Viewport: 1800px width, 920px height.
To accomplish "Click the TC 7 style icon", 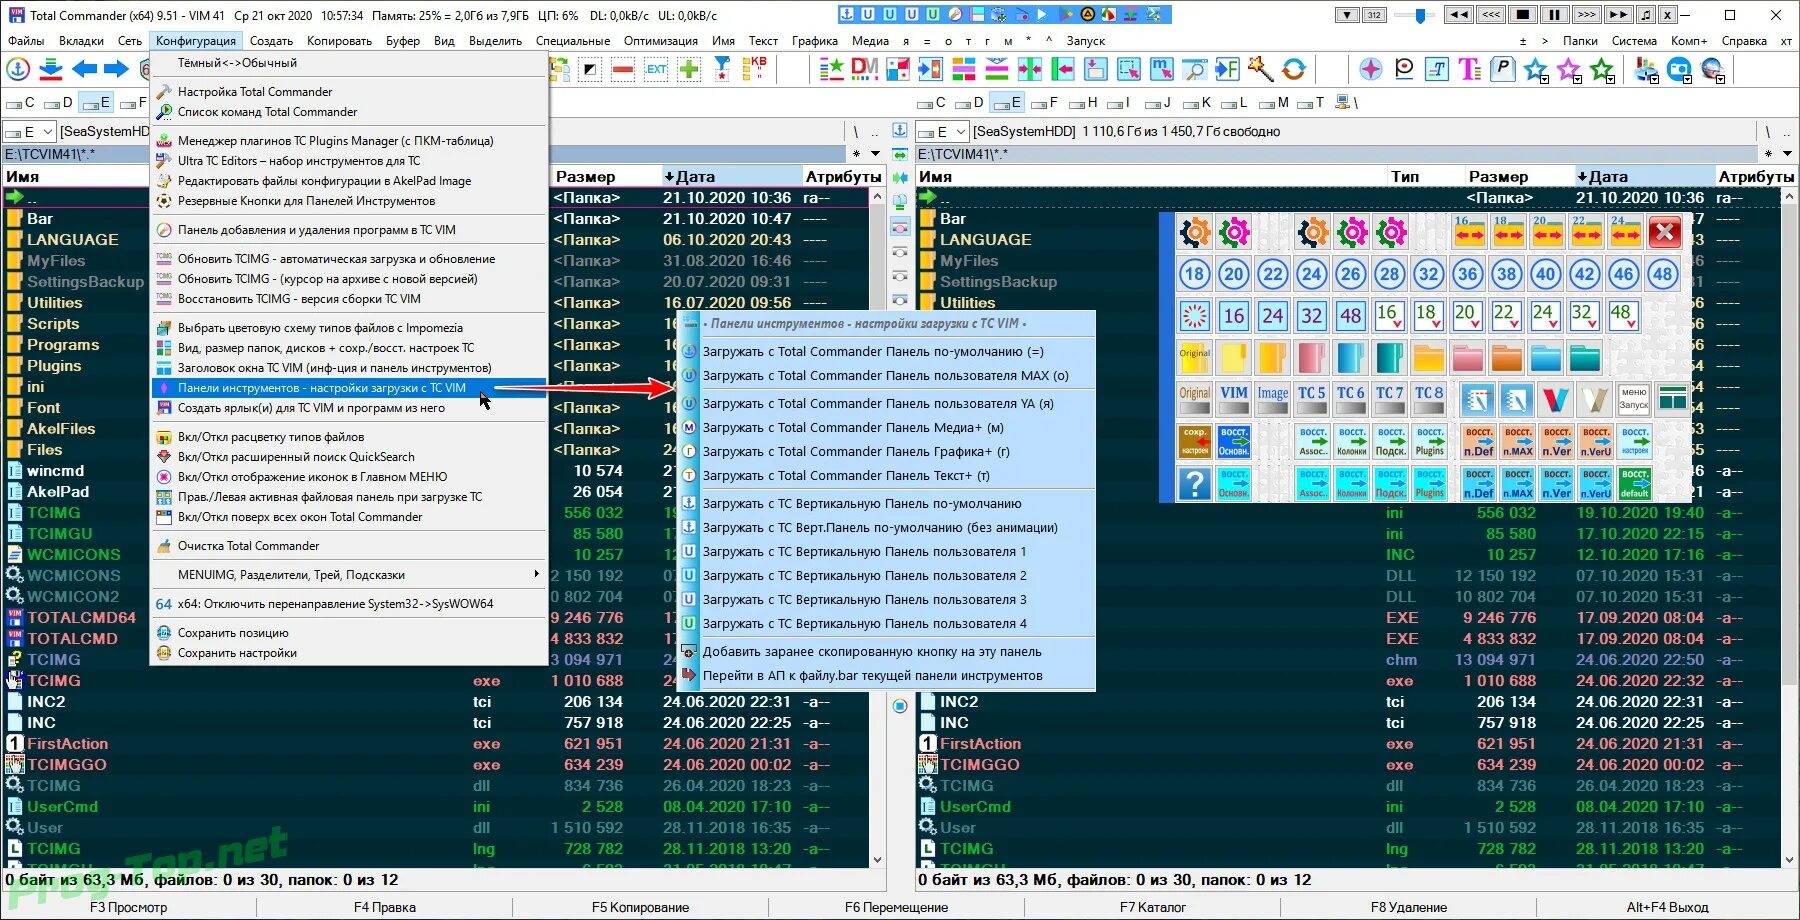I will click(x=1389, y=400).
